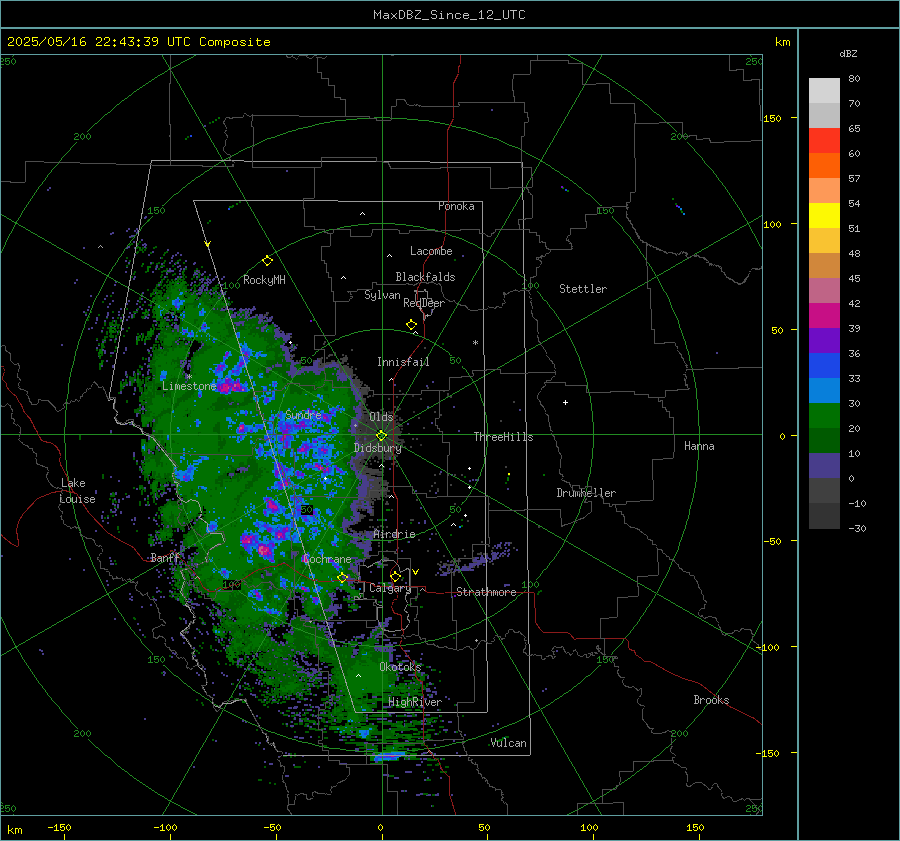Click the blue echo band south of HighRiver
Screen dimensions: 900x841
click(390, 757)
